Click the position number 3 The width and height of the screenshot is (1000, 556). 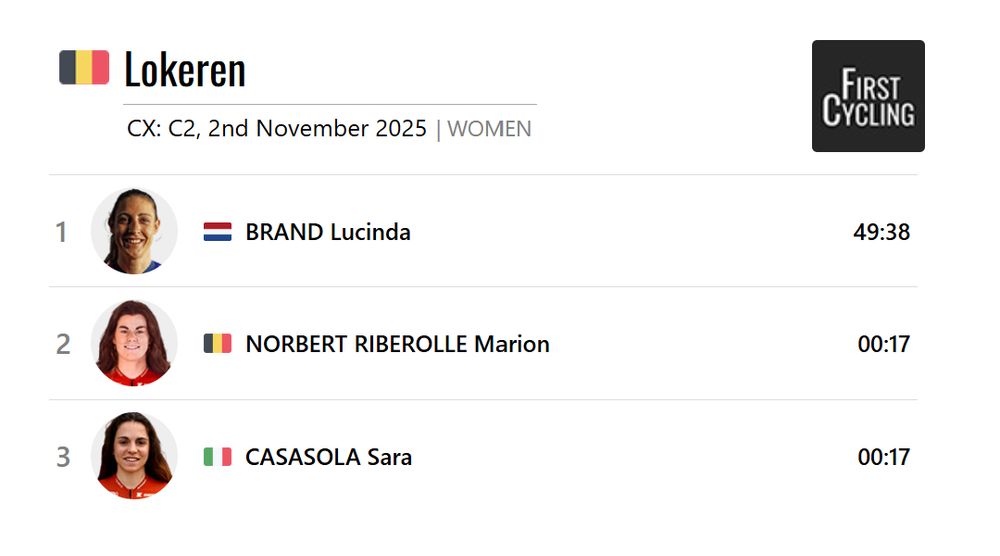coord(63,457)
